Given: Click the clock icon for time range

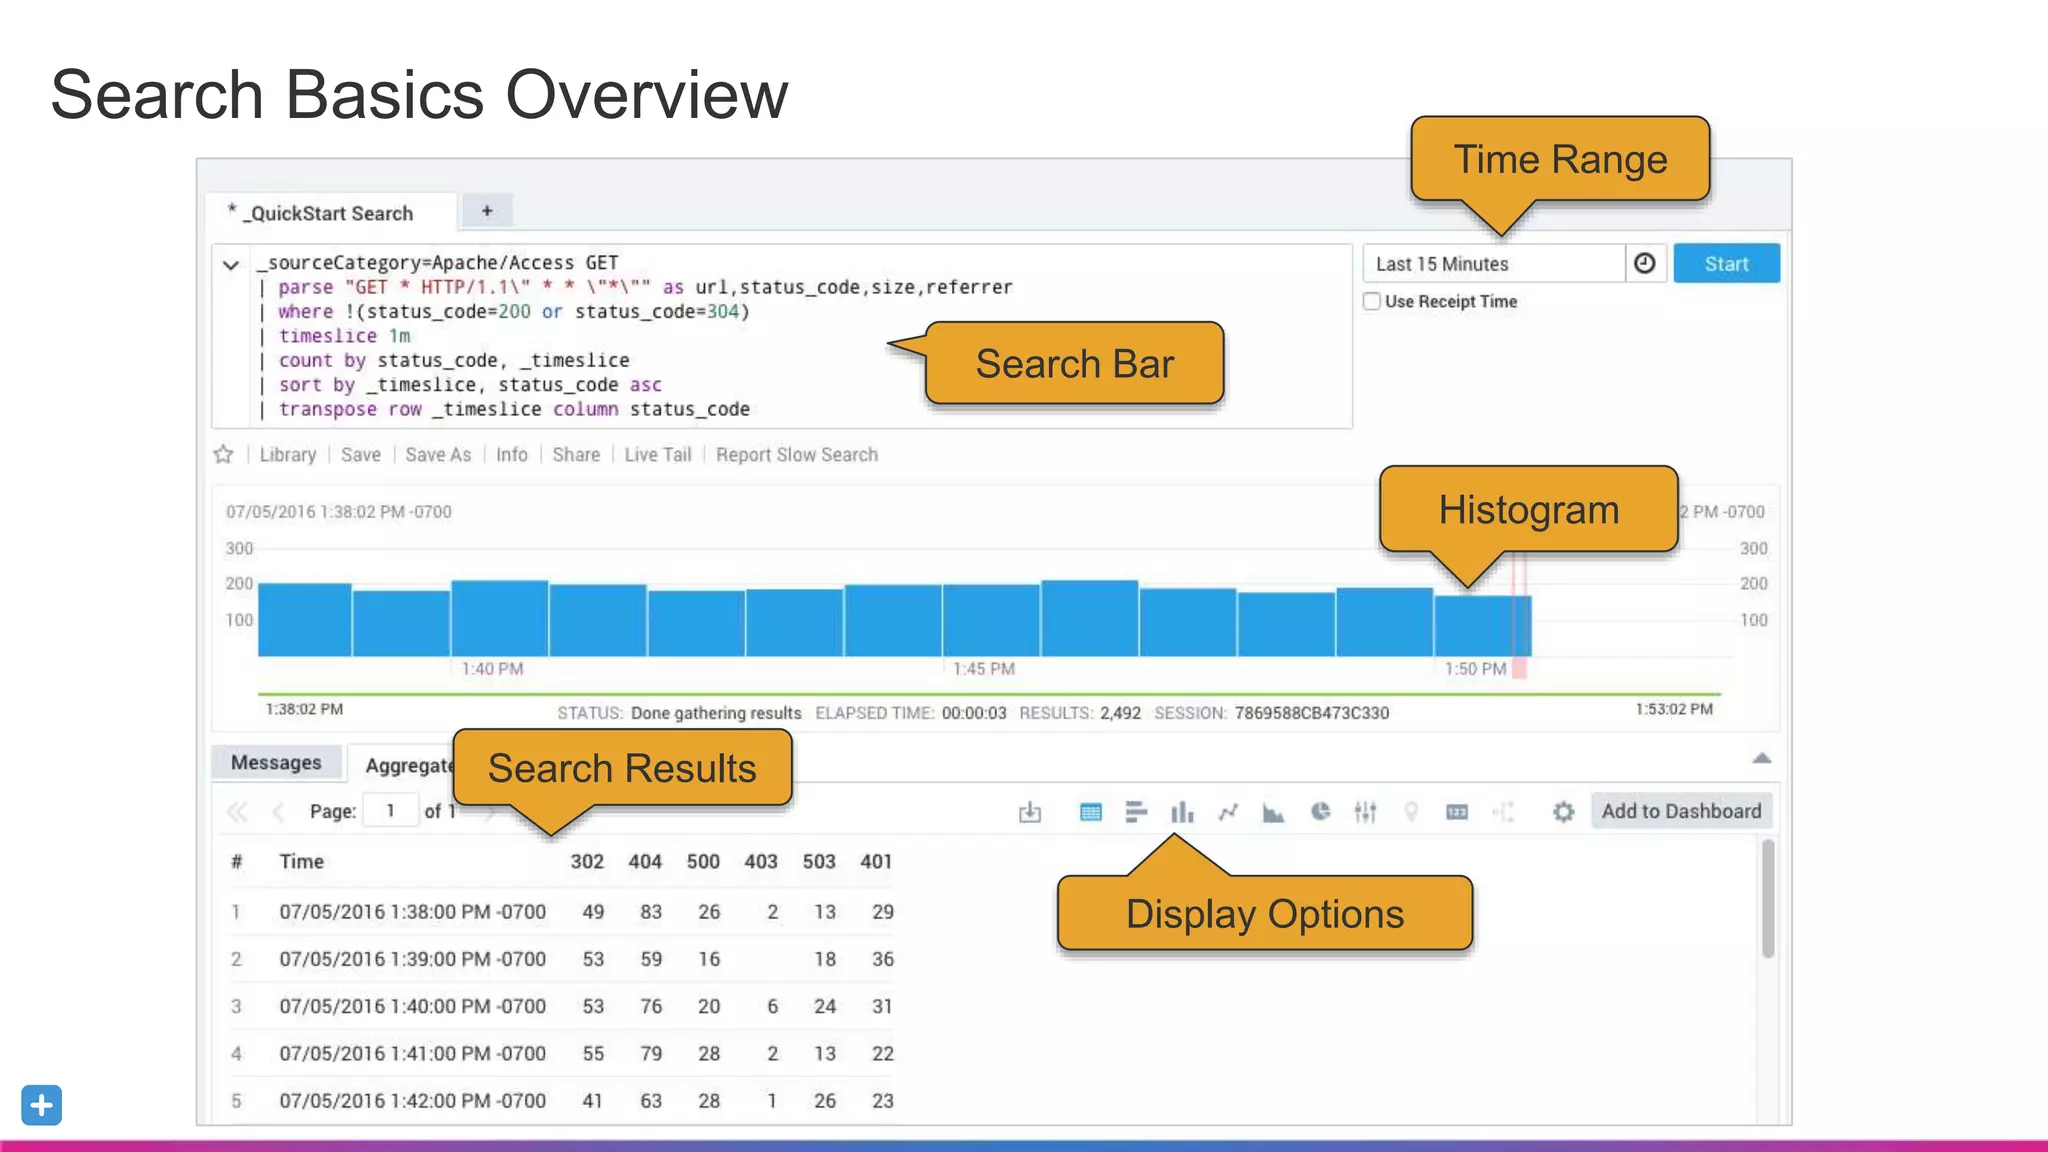Looking at the screenshot, I should [1645, 263].
